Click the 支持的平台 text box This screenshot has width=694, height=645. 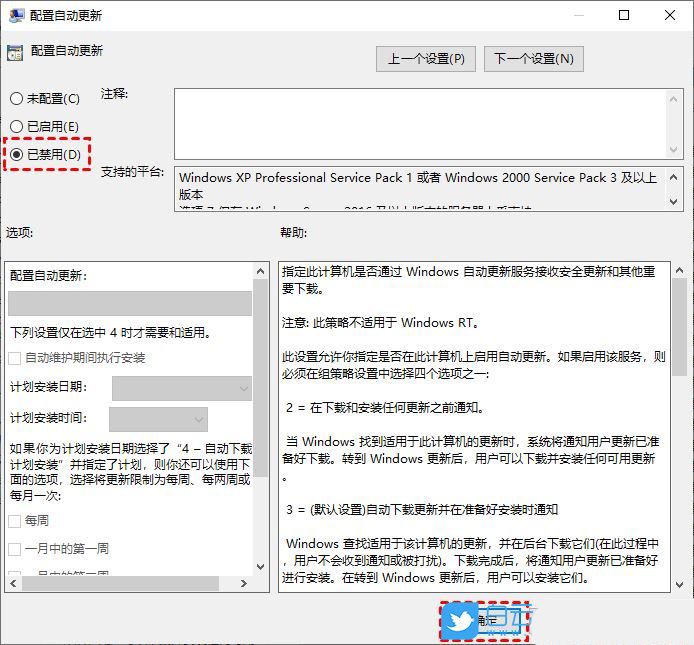[420, 189]
